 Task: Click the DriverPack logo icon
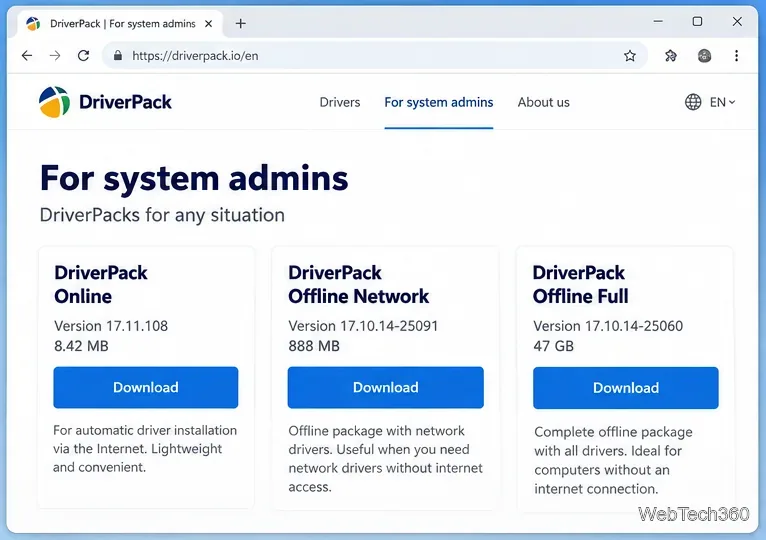[54, 102]
